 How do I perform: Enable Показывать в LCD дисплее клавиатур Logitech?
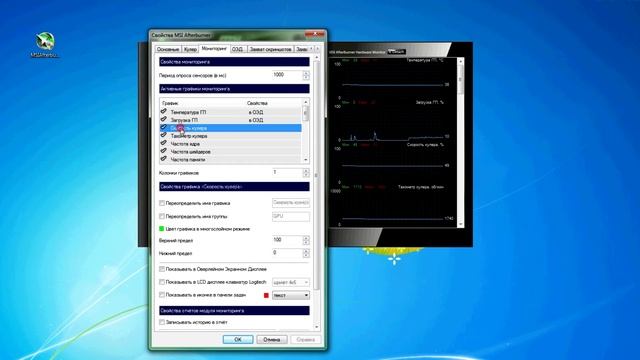pyautogui.click(x=162, y=282)
